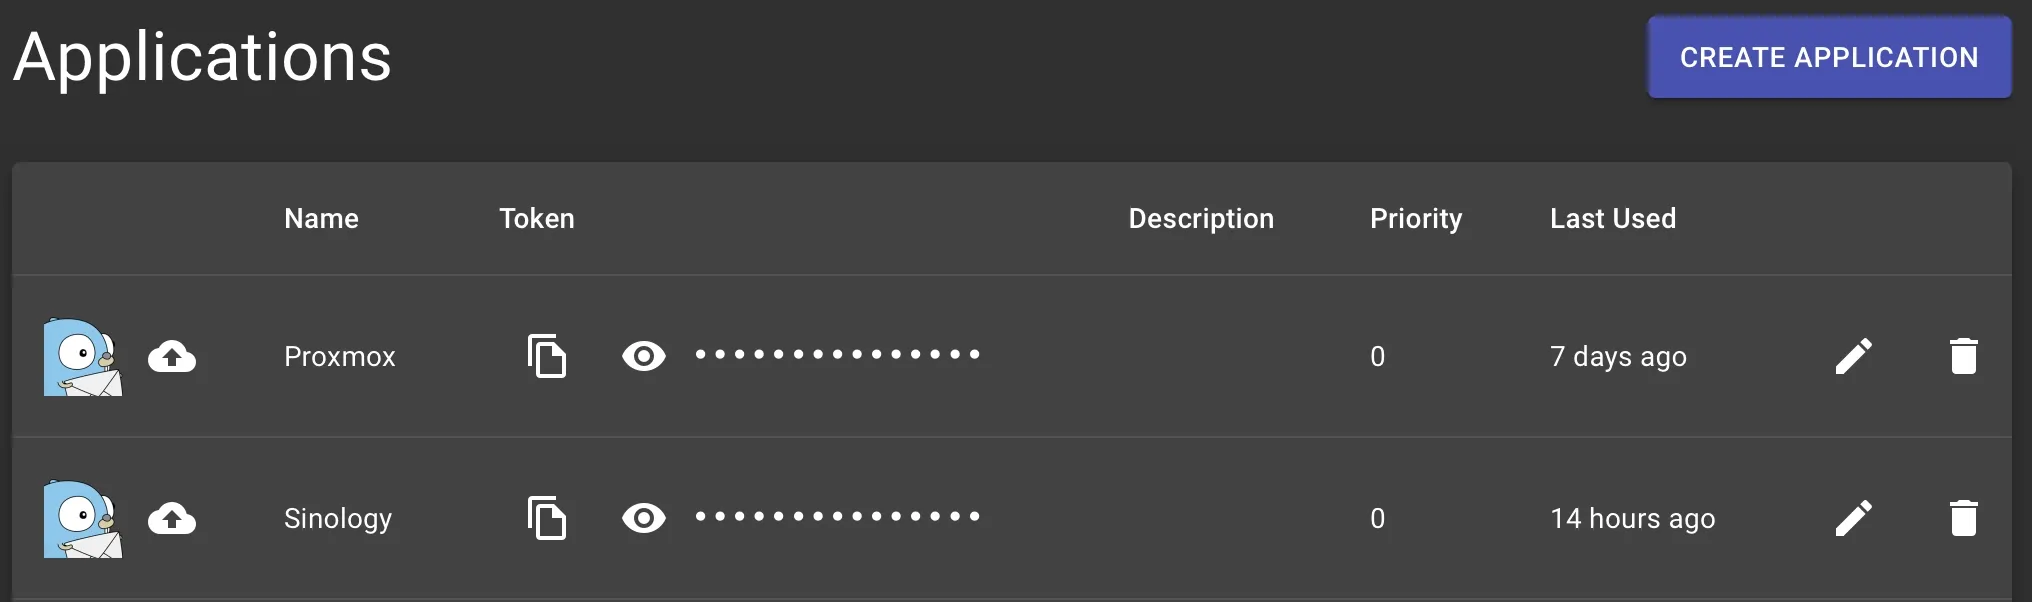Click the Token column header
Screen dimensions: 2032x602
(537, 218)
